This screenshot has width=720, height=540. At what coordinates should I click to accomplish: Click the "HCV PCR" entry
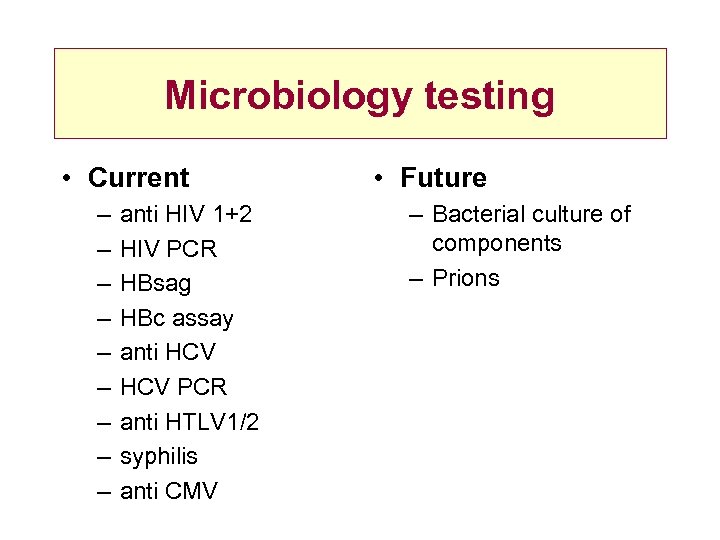click(173, 387)
